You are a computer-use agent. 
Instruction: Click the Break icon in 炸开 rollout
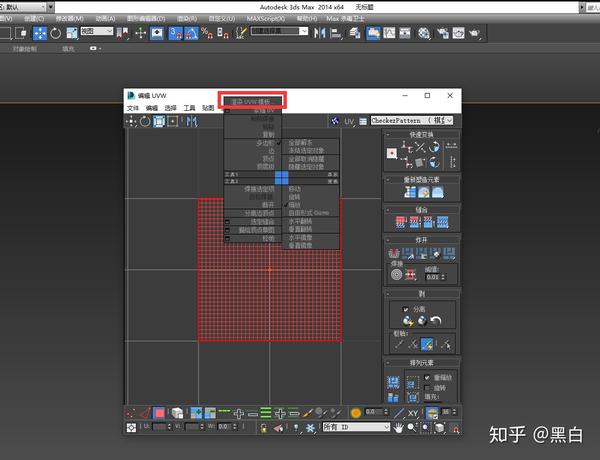394,253
